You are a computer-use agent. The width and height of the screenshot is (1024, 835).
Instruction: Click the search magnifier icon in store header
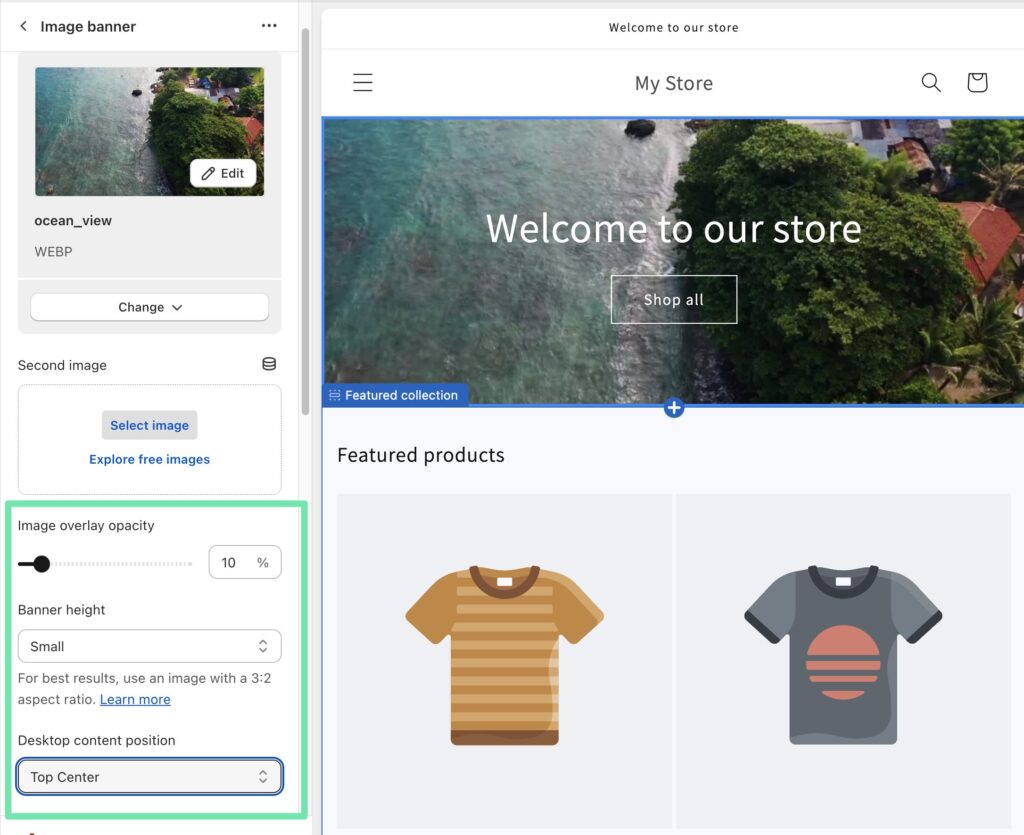[931, 83]
